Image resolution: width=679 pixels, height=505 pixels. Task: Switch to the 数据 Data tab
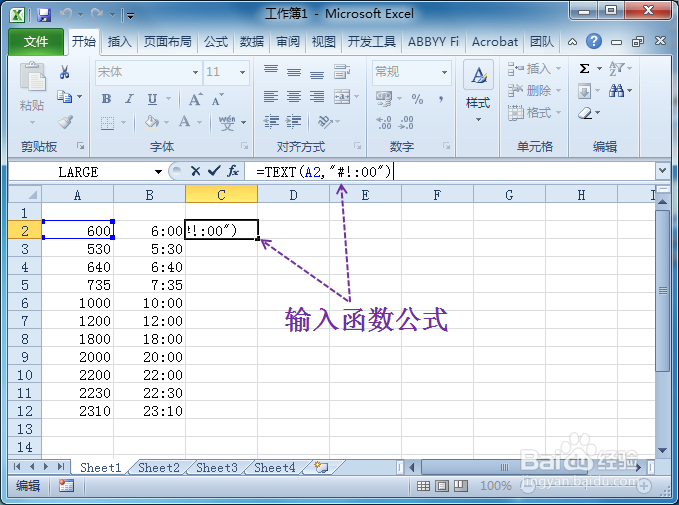coord(252,42)
